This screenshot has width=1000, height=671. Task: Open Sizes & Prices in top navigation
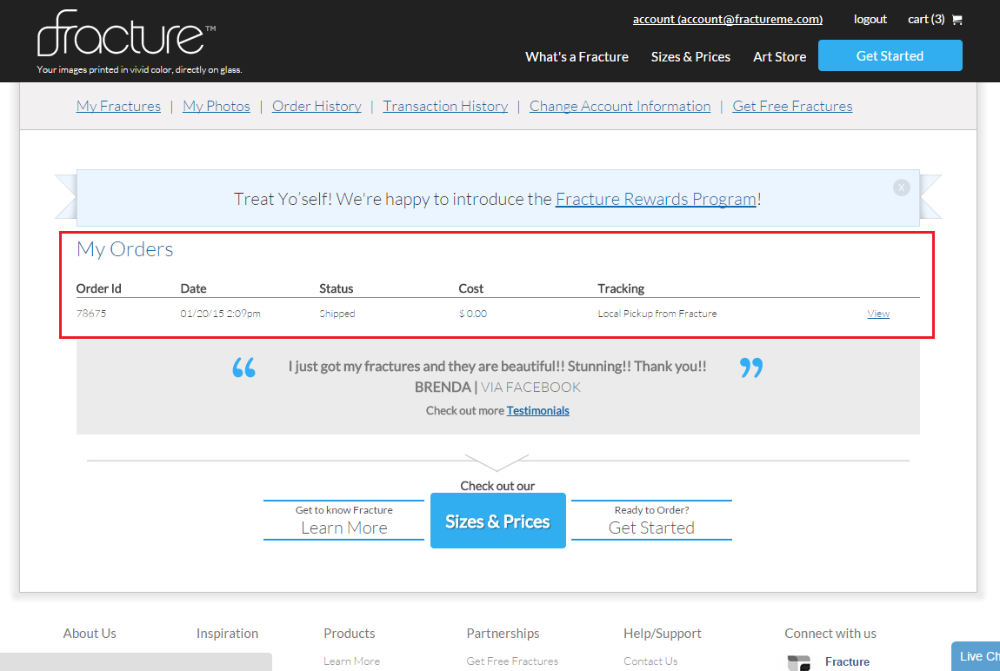point(690,57)
